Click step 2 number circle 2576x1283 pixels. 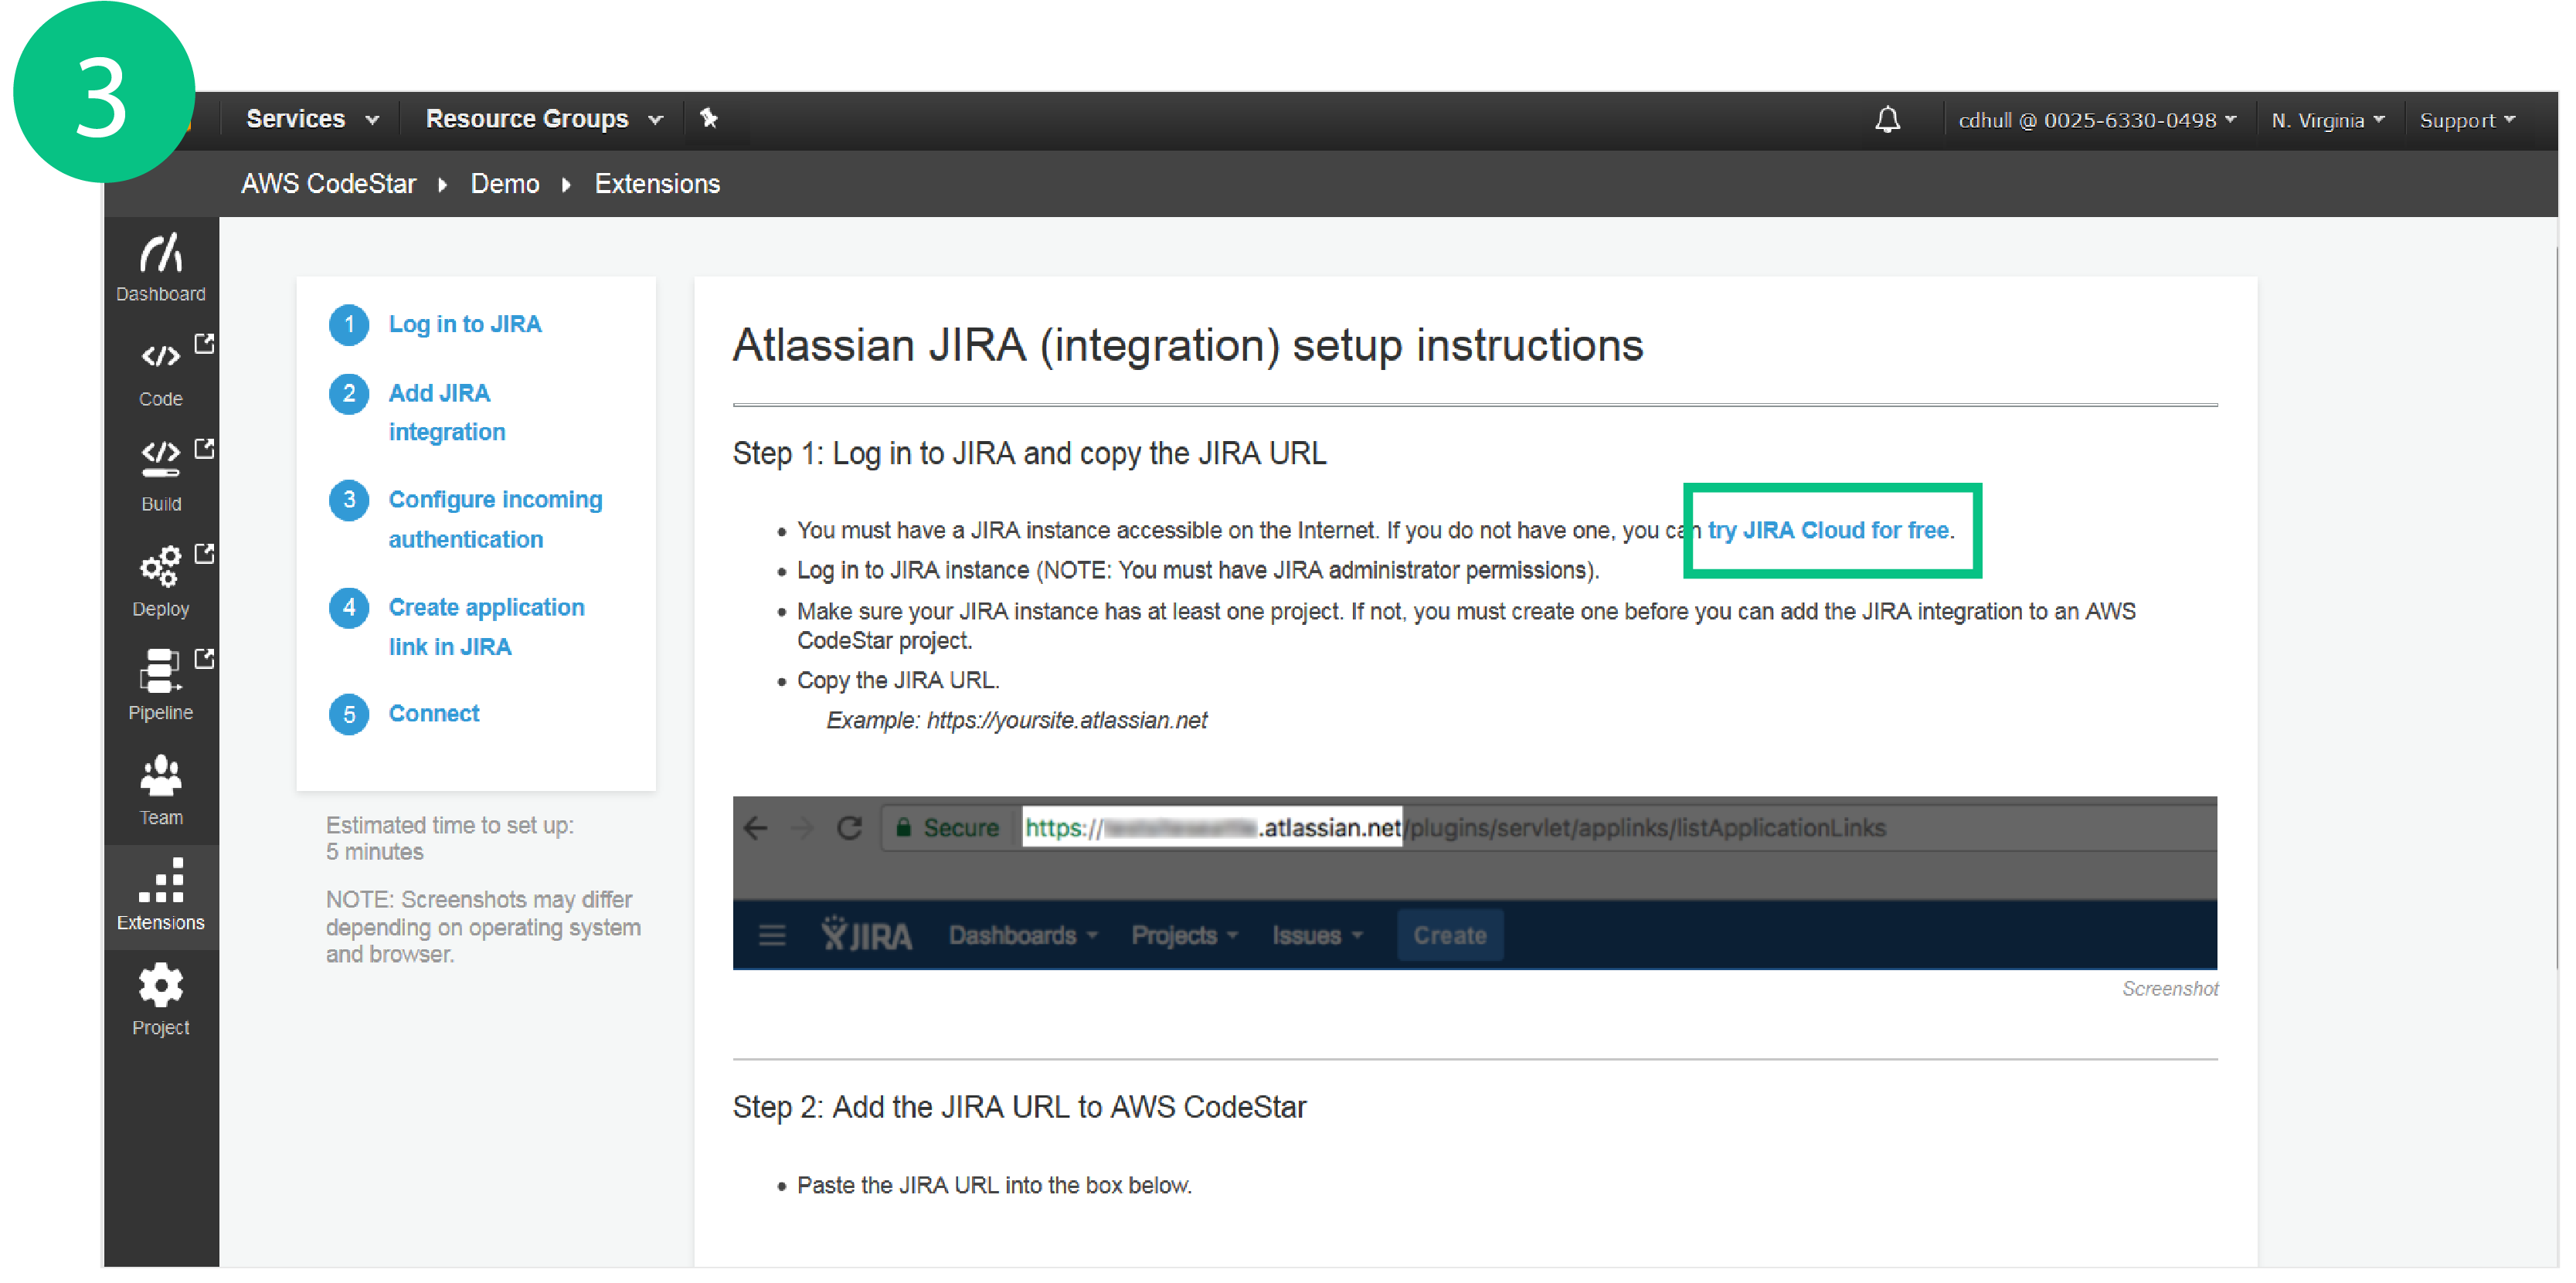[x=349, y=394]
